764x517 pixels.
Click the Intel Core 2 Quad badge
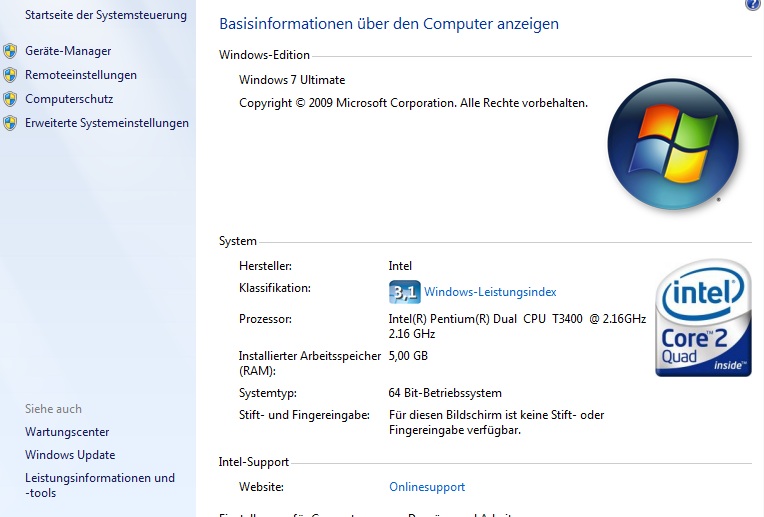703,318
